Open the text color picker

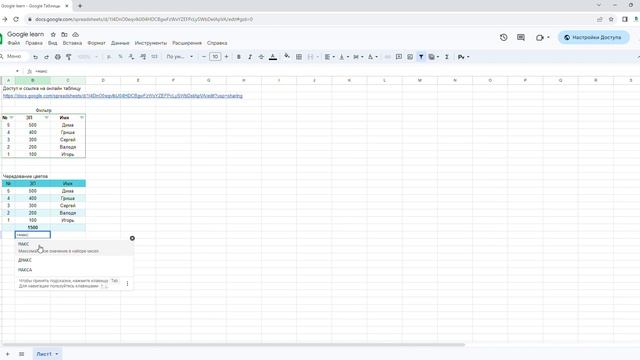point(273,57)
